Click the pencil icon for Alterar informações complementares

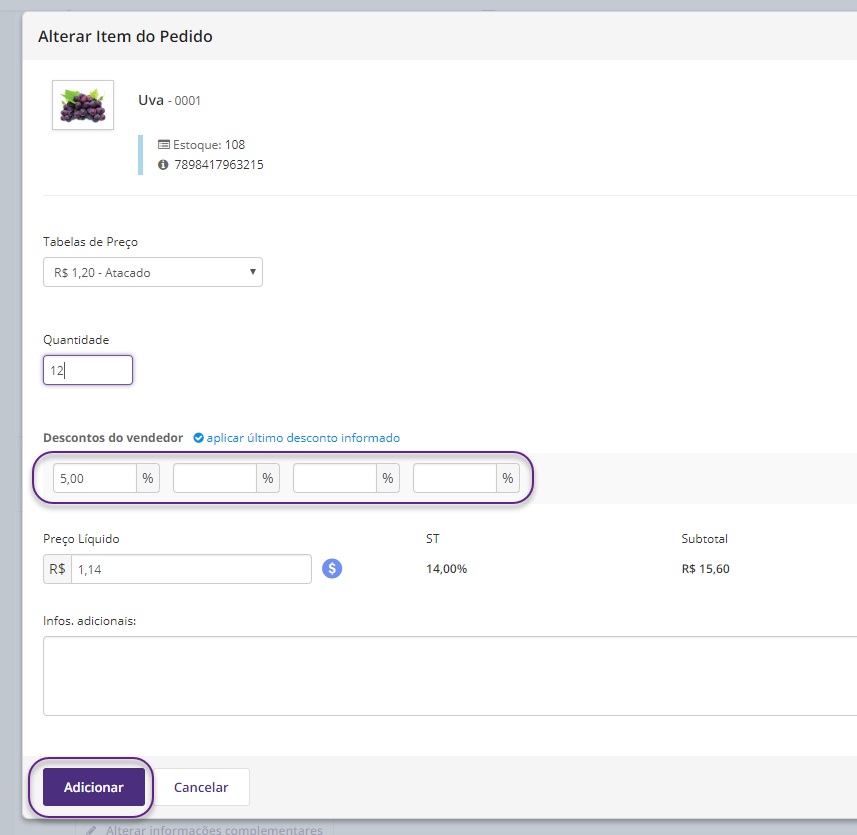pos(91,830)
